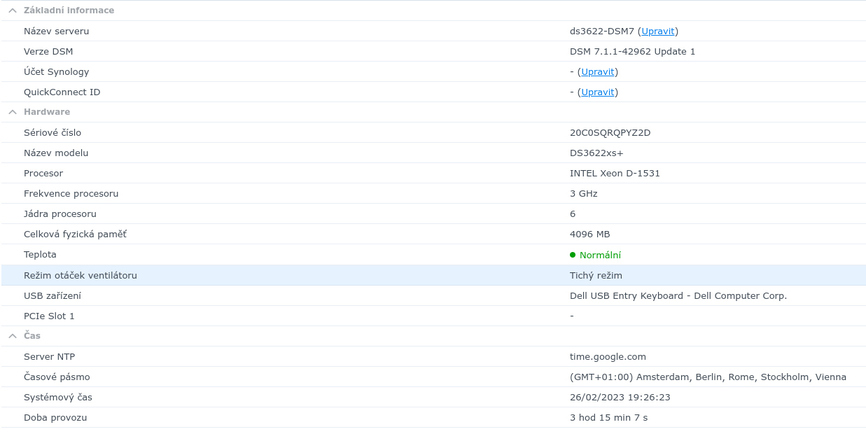This screenshot has width=866, height=434.
Task: Click INTEL Xeon D-1531 value
Action: 615,173
